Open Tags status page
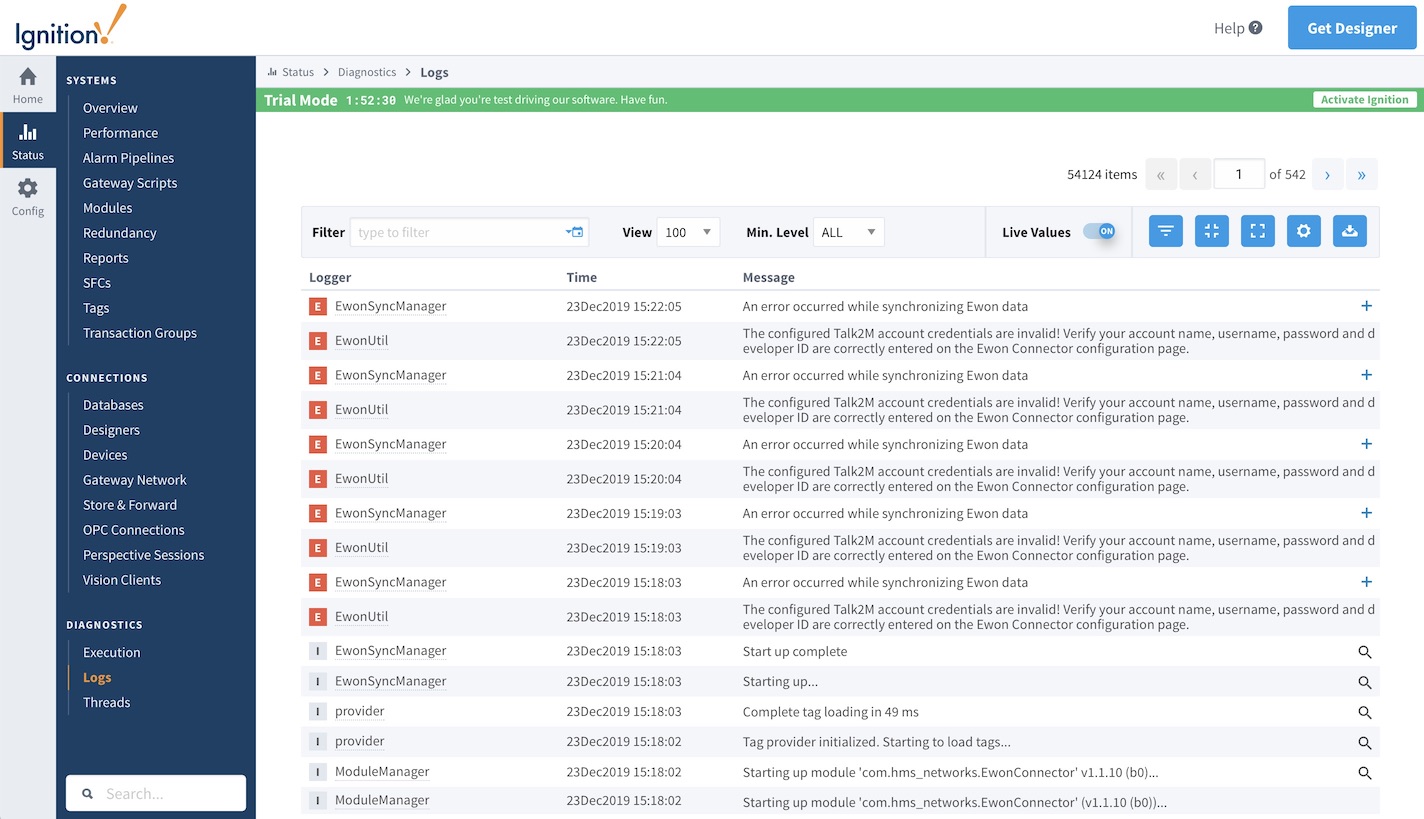 (96, 308)
